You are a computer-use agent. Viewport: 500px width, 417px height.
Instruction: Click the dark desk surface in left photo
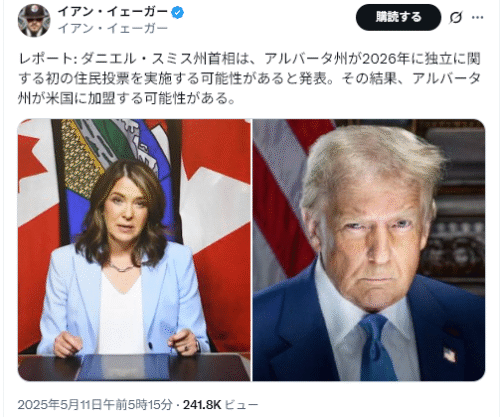tap(133, 368)
